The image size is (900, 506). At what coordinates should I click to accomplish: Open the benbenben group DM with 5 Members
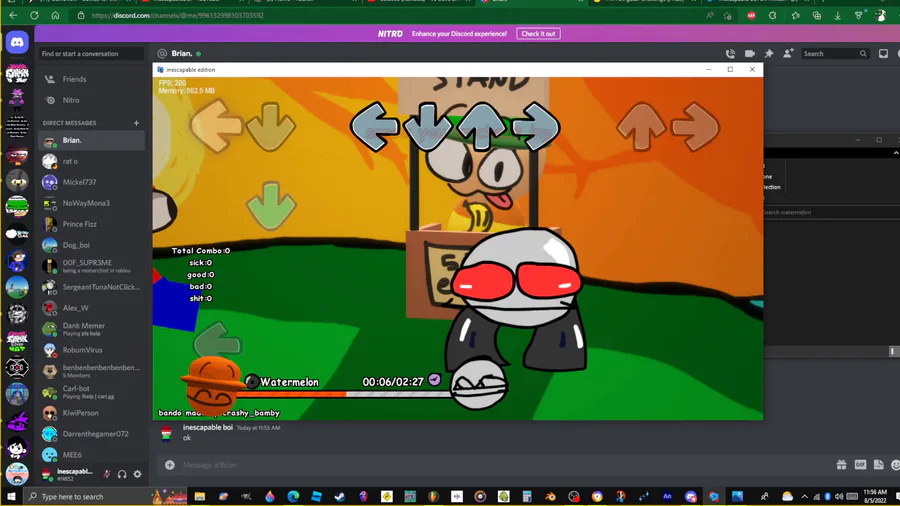pos(91,371)
